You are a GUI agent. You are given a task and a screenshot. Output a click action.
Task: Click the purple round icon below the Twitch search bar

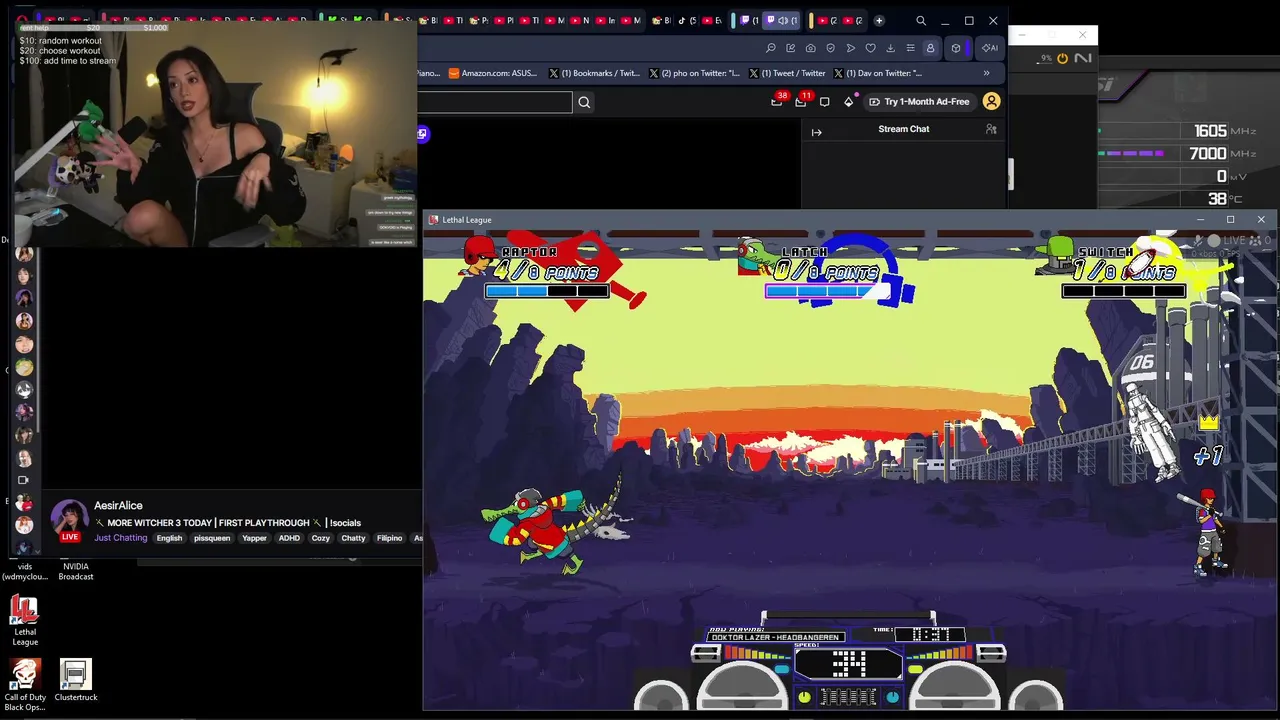click(423, 134)
